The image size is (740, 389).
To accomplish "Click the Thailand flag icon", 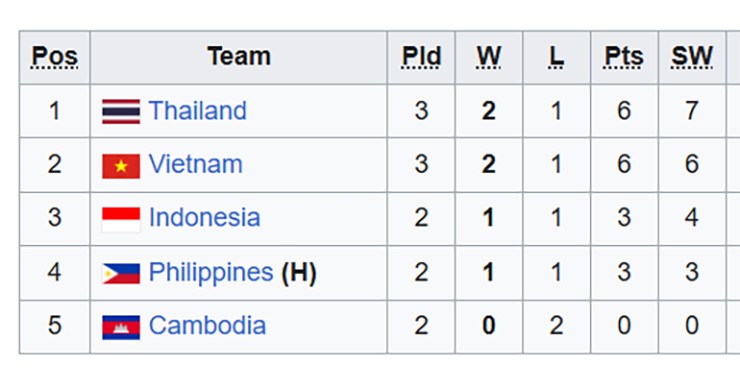I will click(121, 111).
